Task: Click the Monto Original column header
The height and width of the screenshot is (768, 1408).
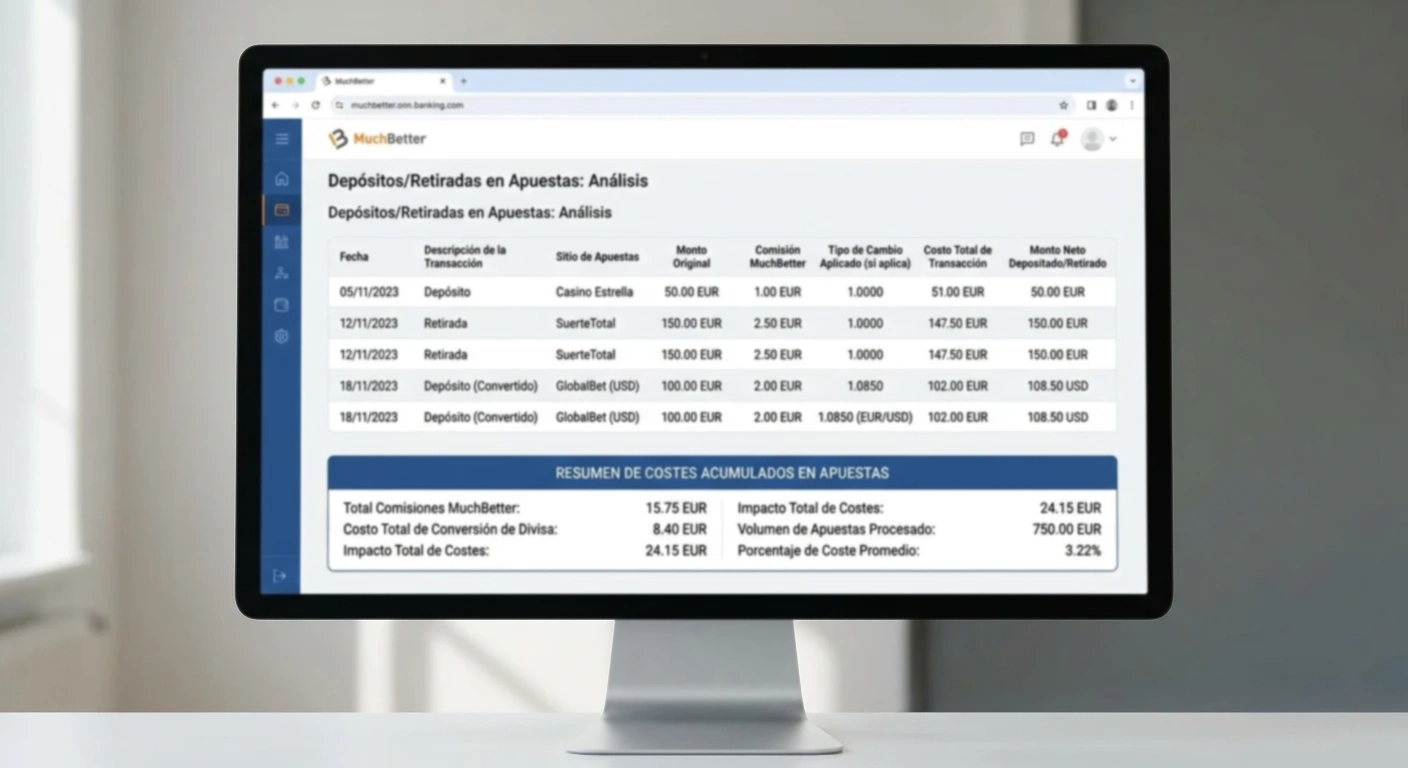Action: pyautogui.click(x=692, y=257)
